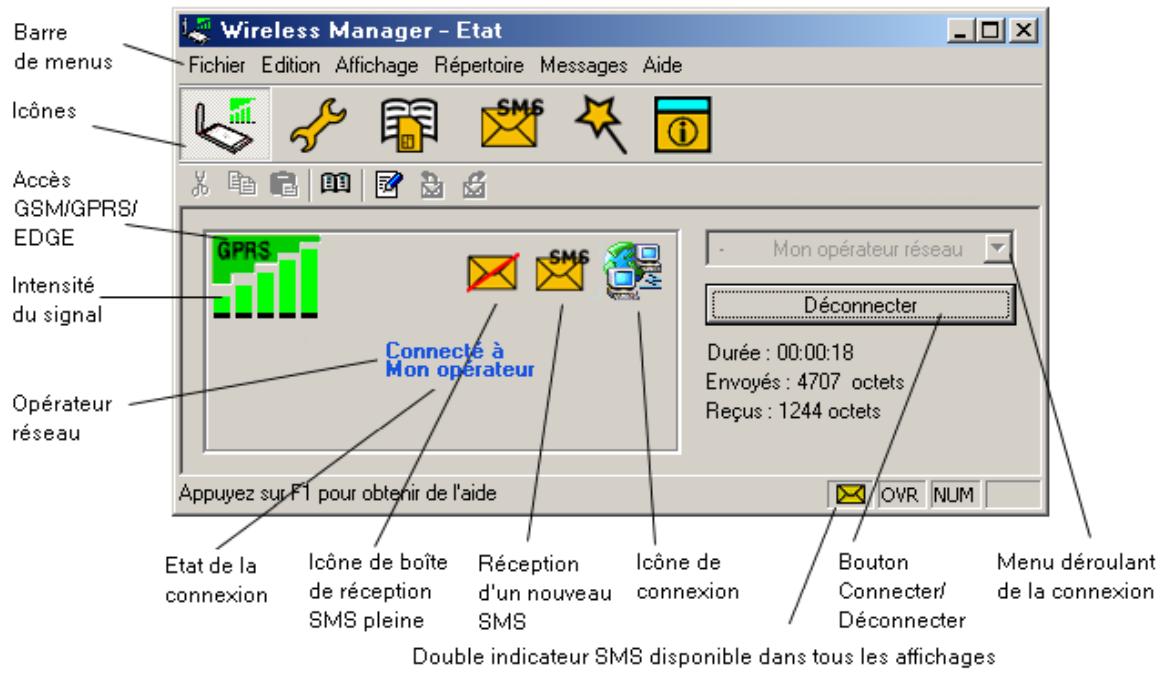Click the Cut scissors toolbar icon
The width and height of the screenshot is (1162, 673).
tap(200, 184)
